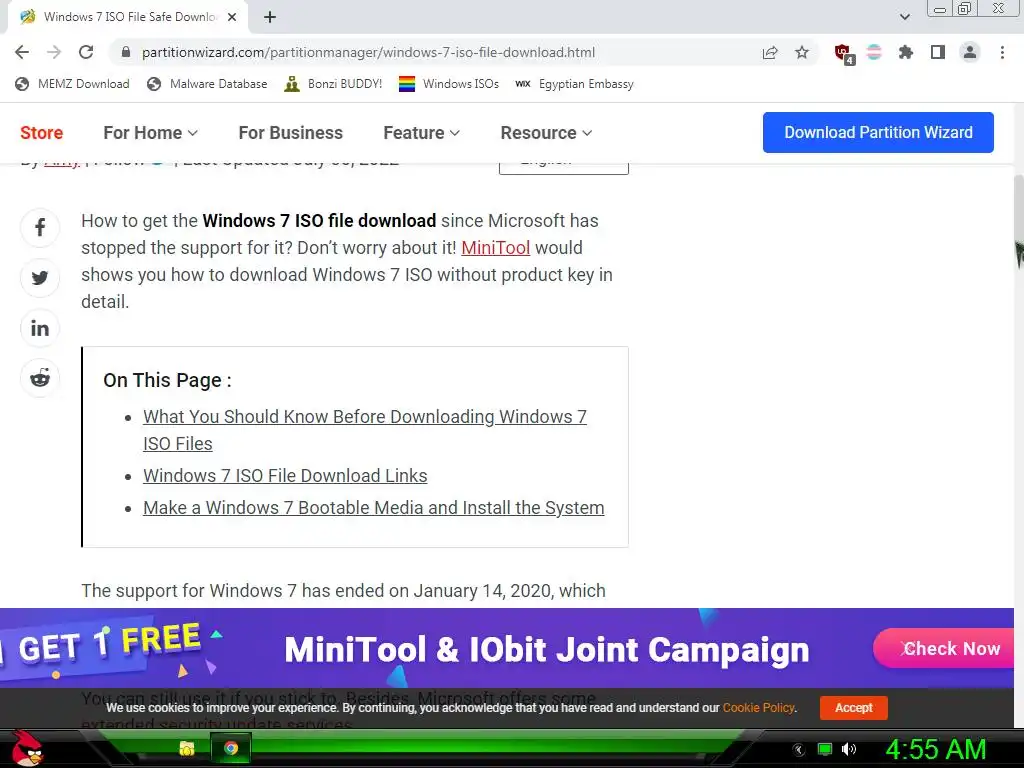
Task: Click the padlock site info icon
Action: pyautogui.click(x=126, y=52)
